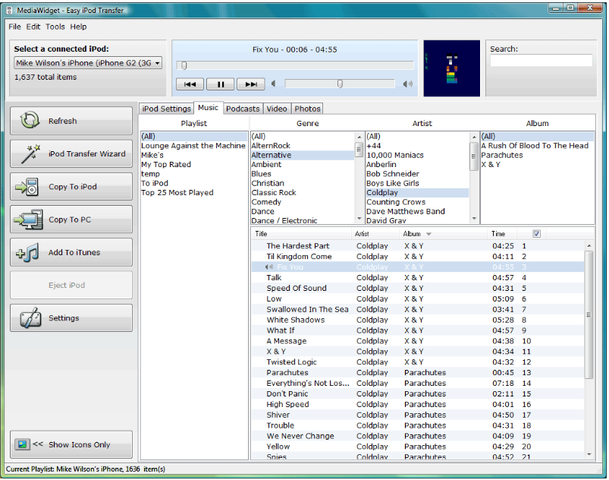Open the Edit menu

point(33,27)
